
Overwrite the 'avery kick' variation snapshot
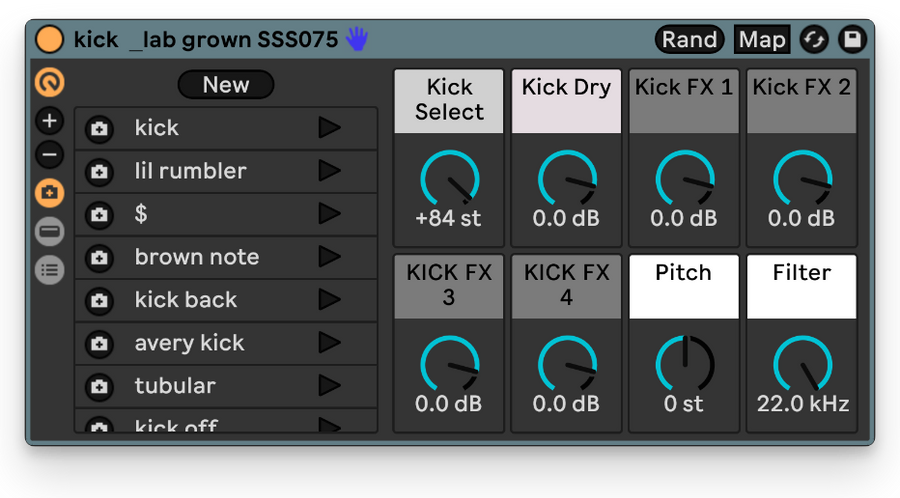coord(99,344)
